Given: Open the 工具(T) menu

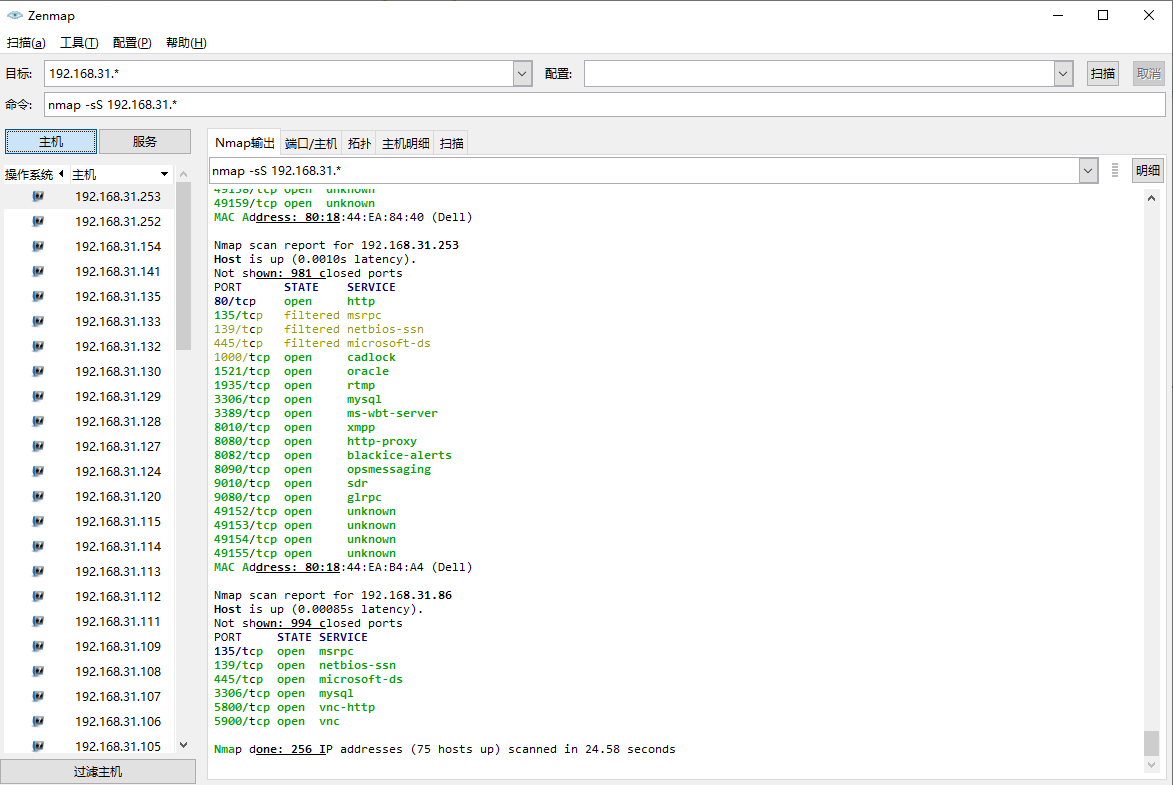Looking at the screenshot, I should (x=79, y=43).
